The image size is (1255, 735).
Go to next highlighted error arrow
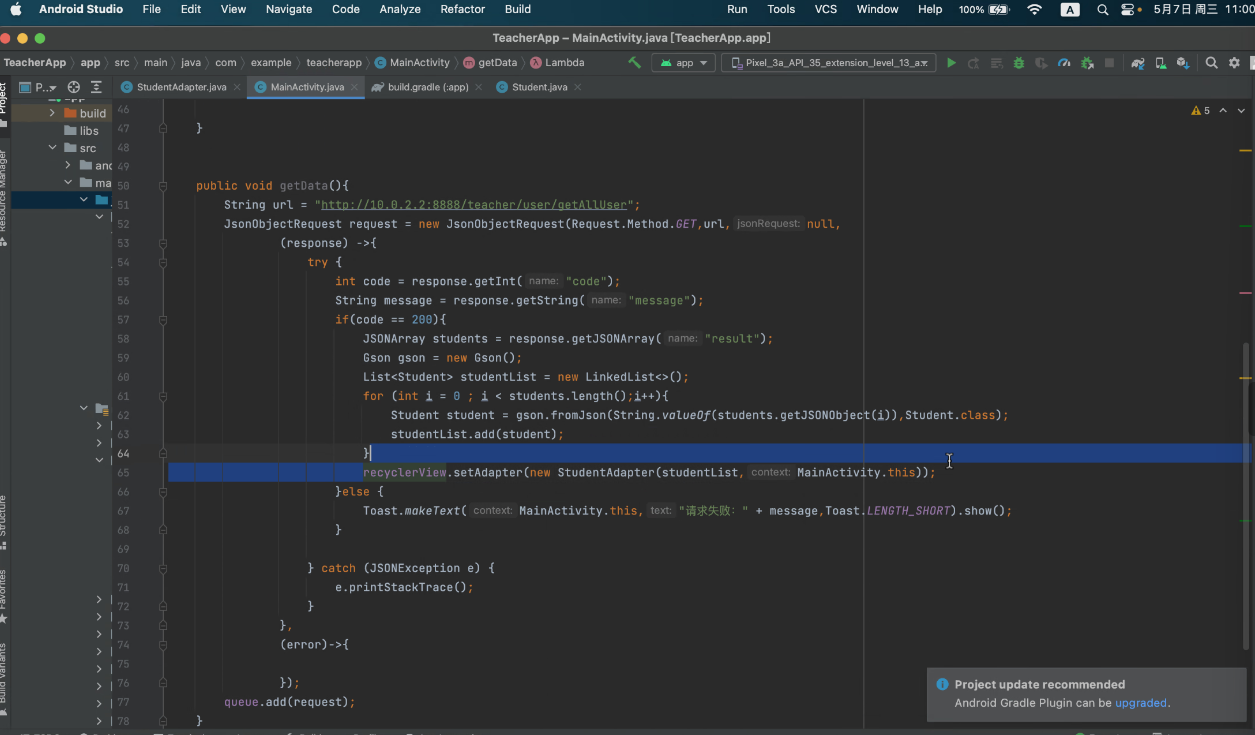click(1242, 111)
